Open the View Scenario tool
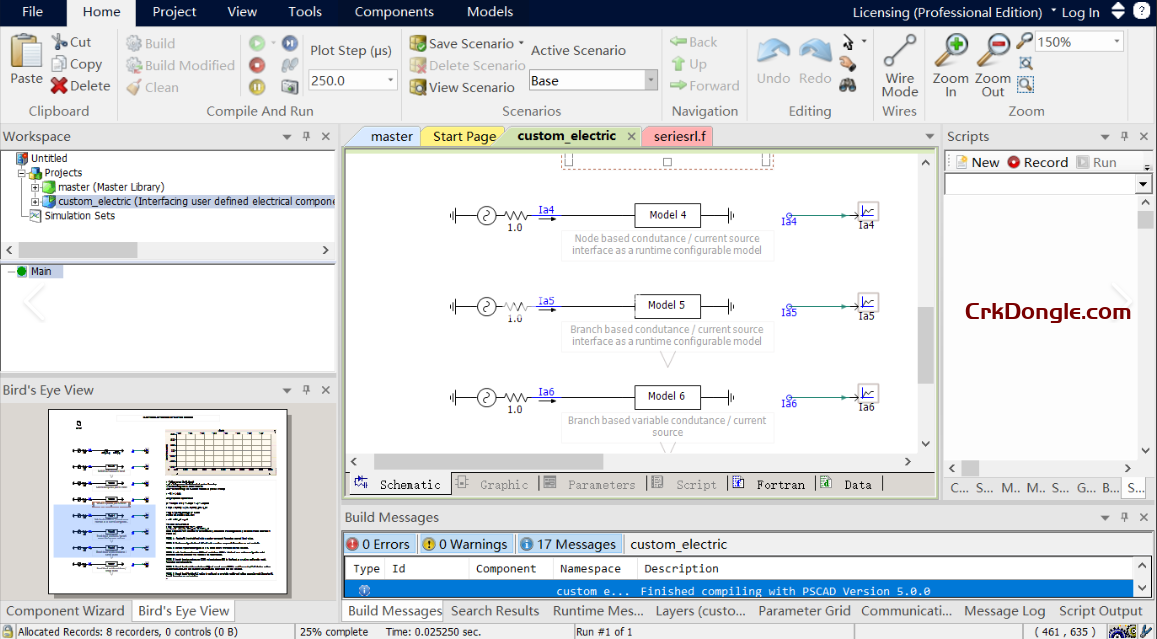Image resolution: width=1157 pixels, height=639 pixels. tap(462, 87)
